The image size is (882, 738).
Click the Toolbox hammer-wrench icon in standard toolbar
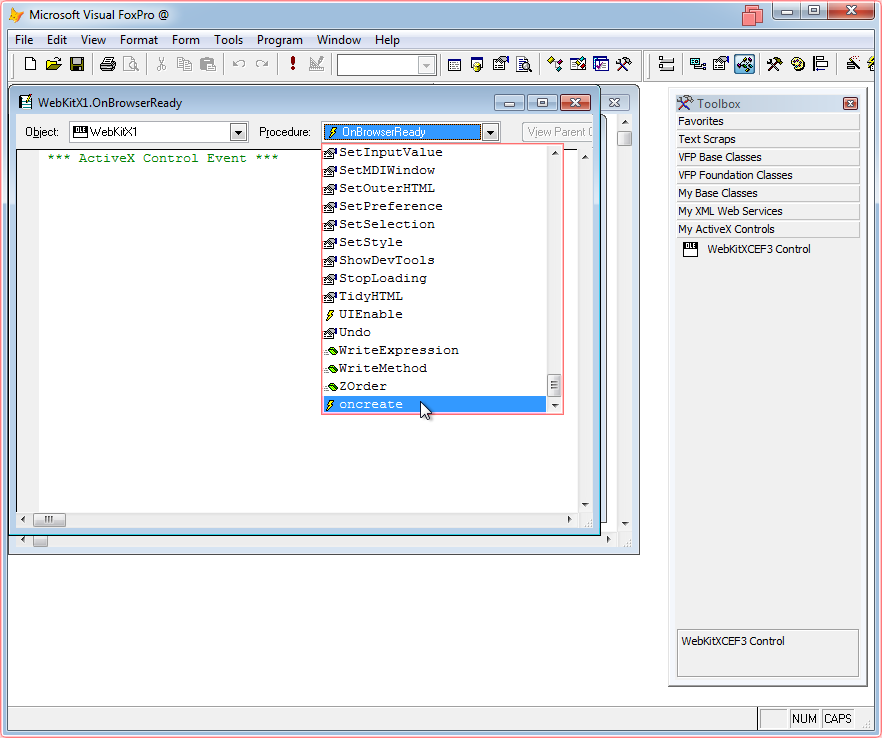click(624, 65)
